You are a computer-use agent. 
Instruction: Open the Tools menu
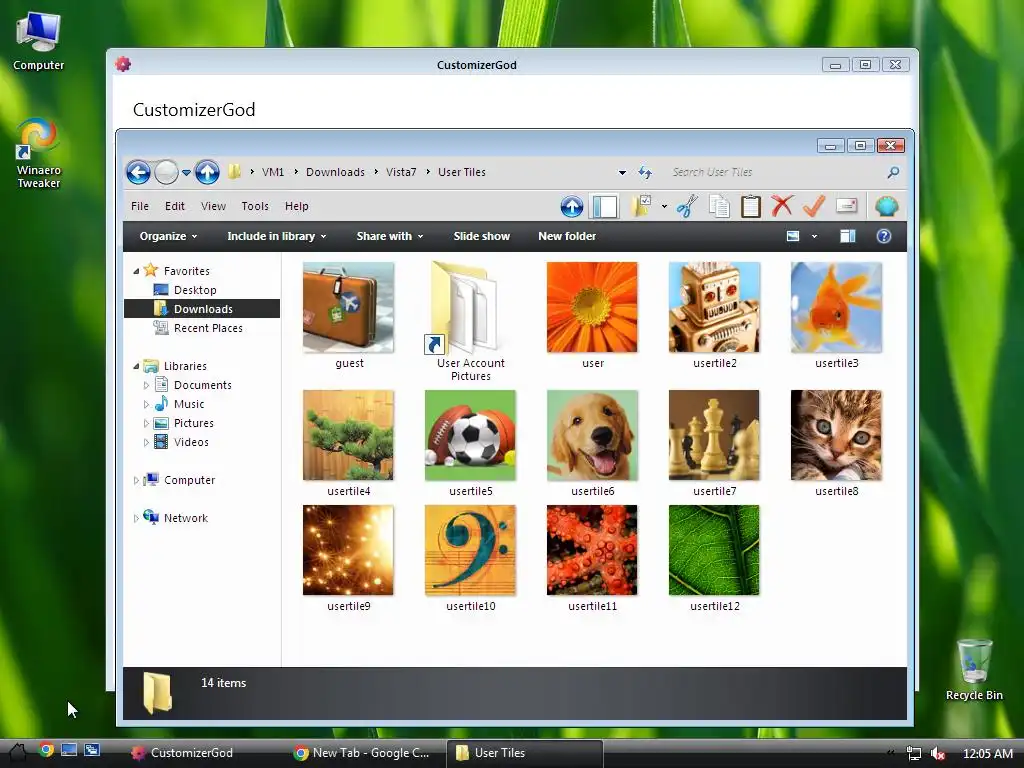click(x=255, y=206)
